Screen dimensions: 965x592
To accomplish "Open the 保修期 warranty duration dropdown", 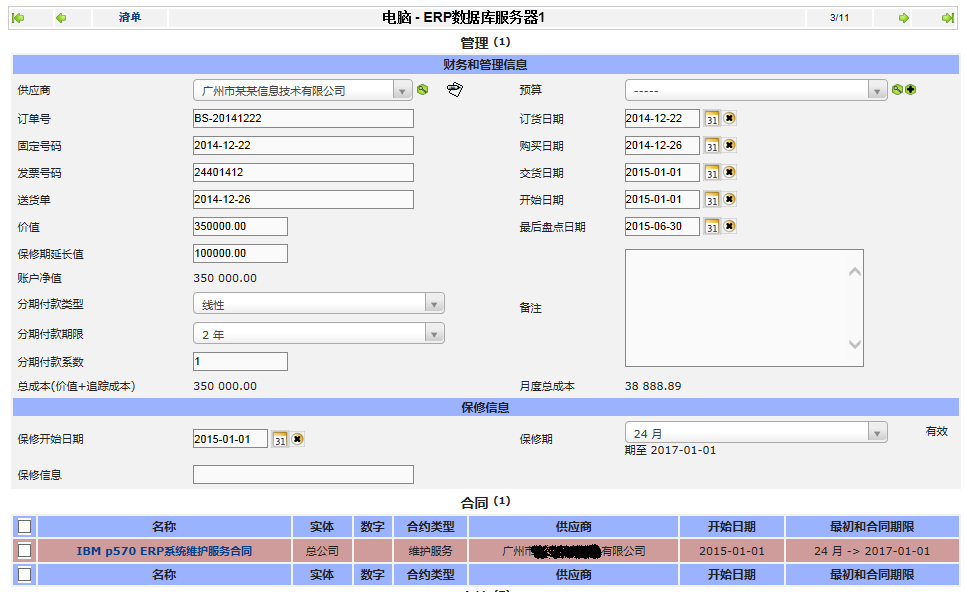I will (877, 433).
